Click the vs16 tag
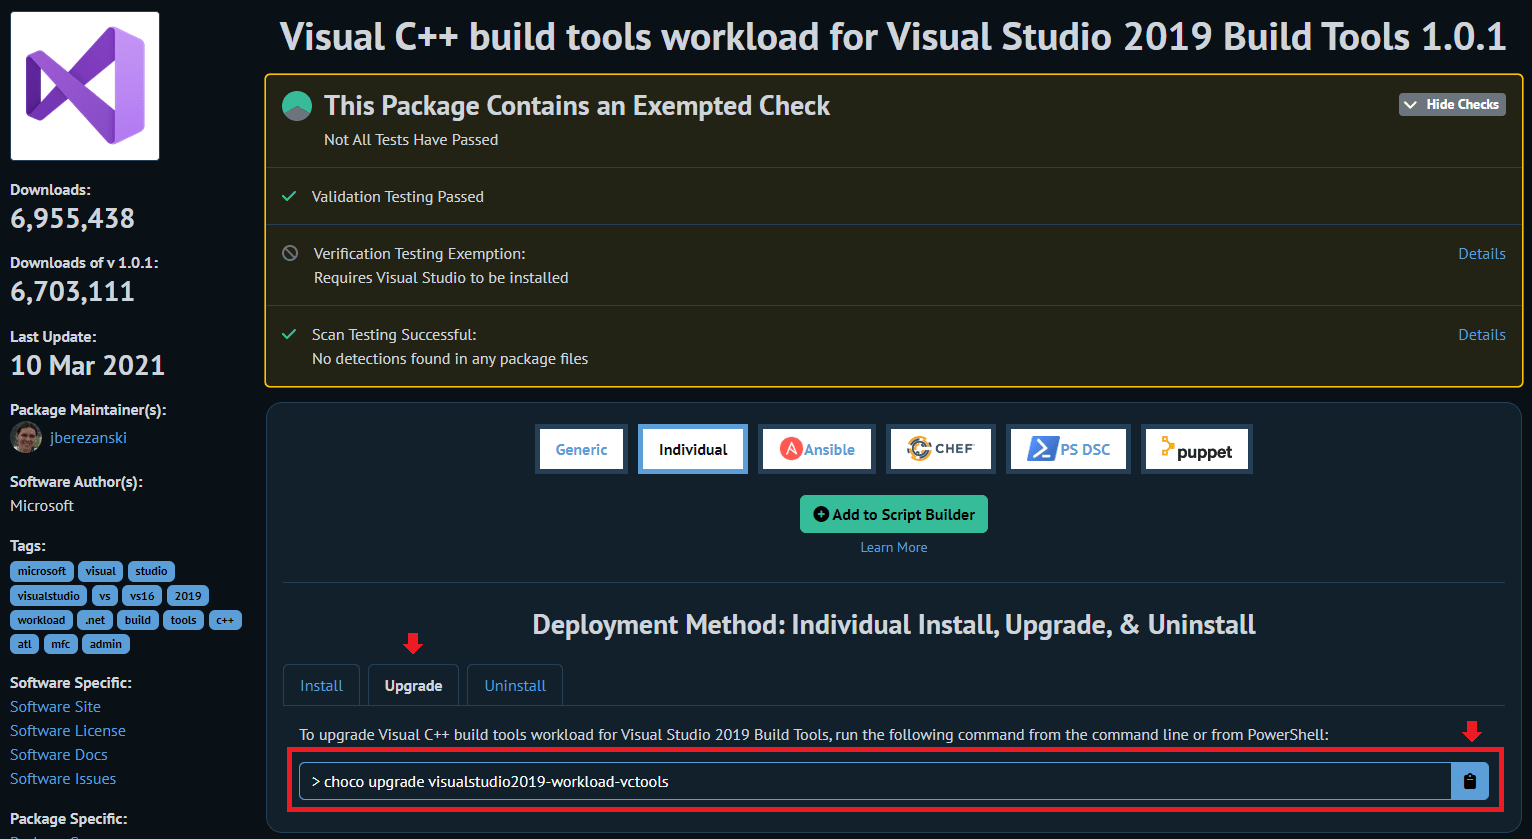The image size is (1532, 839). (143, 595)
